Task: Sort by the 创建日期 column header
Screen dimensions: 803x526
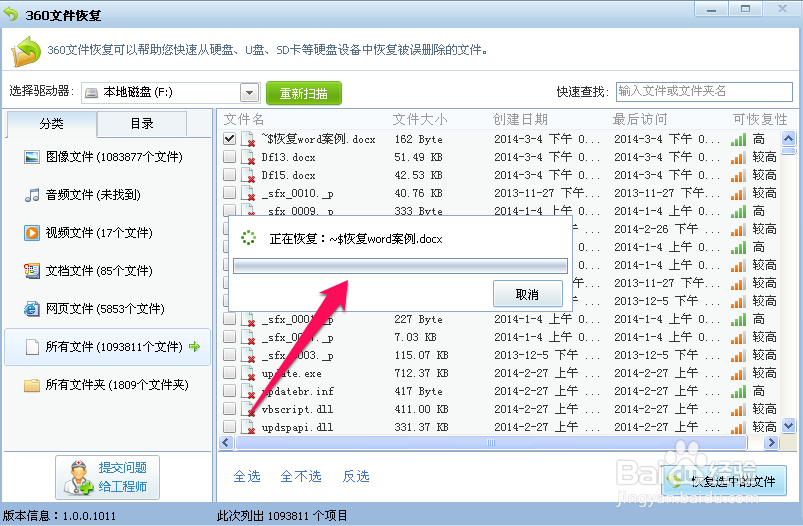Action: coord(520,119)
